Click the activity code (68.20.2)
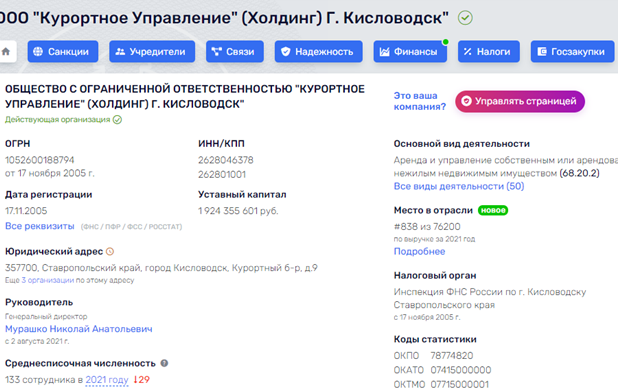This screenshot has height=391, width=618. pyautogui.click(x=579, y=173)
